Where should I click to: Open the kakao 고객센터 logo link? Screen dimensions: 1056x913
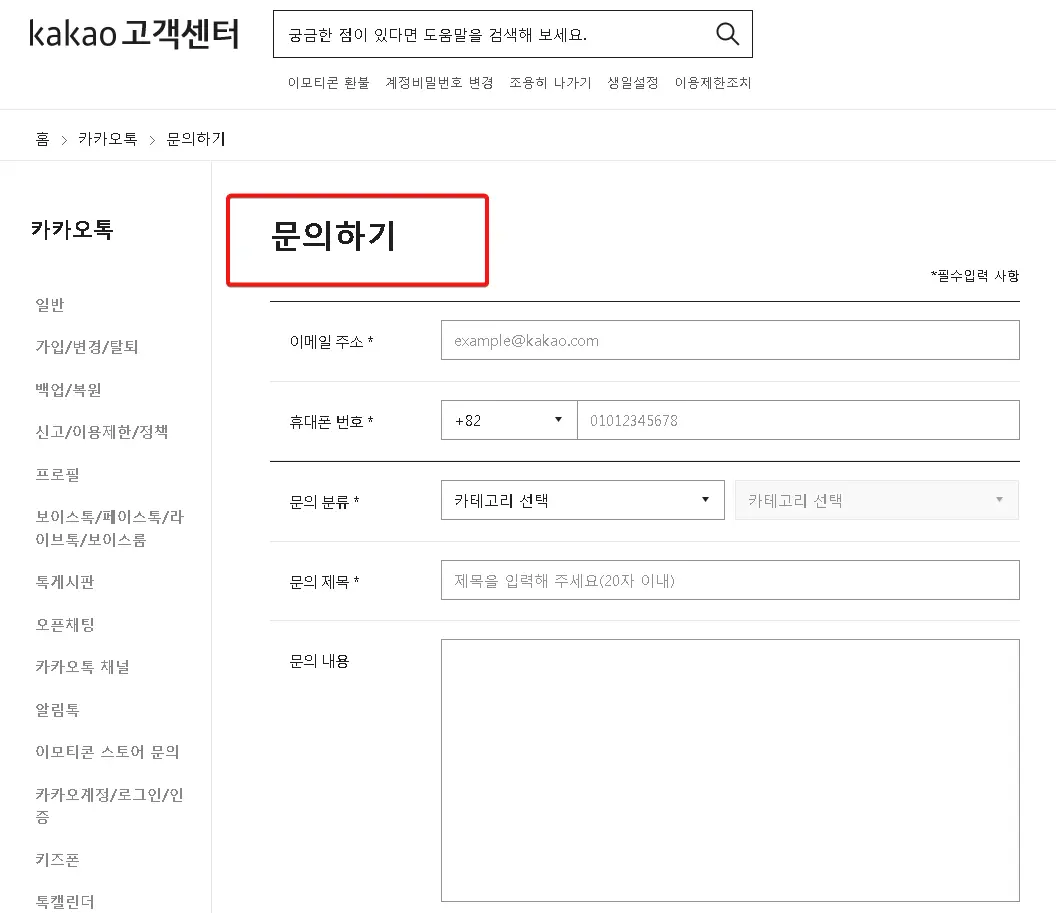coord(134,34)
